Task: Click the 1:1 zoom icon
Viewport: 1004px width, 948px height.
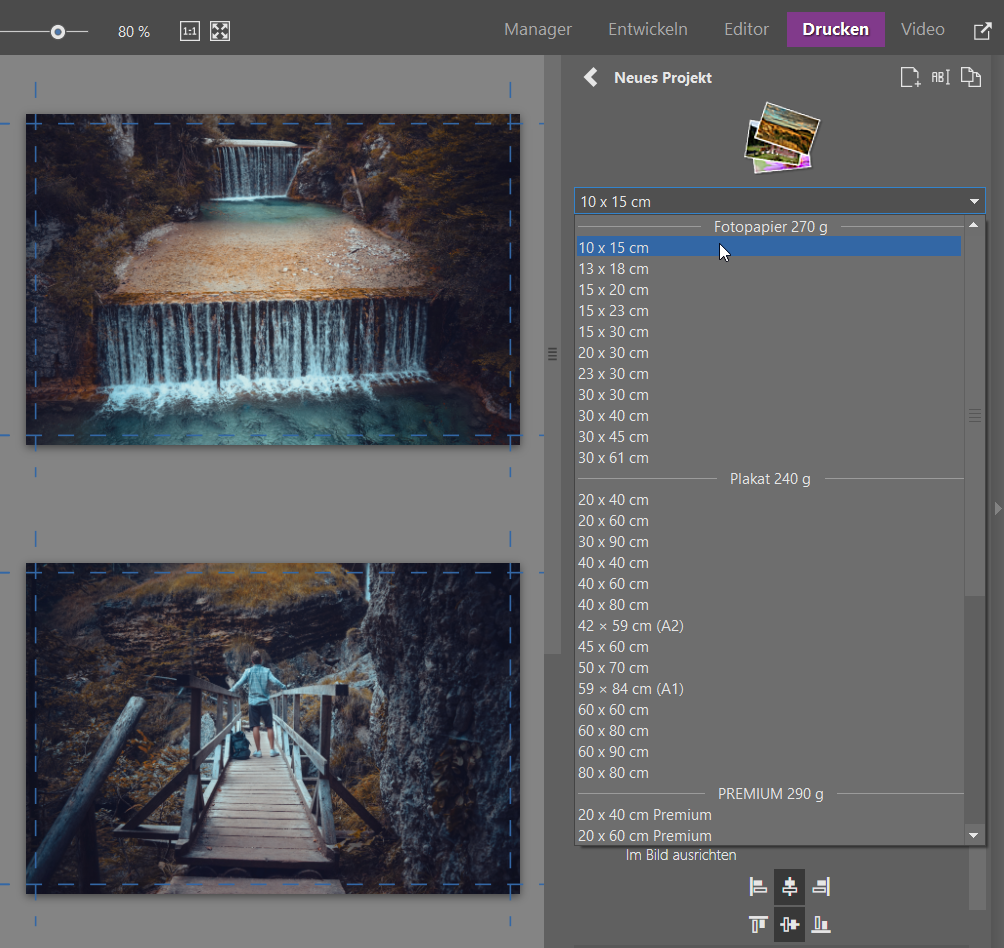Action: pos(190,31)
